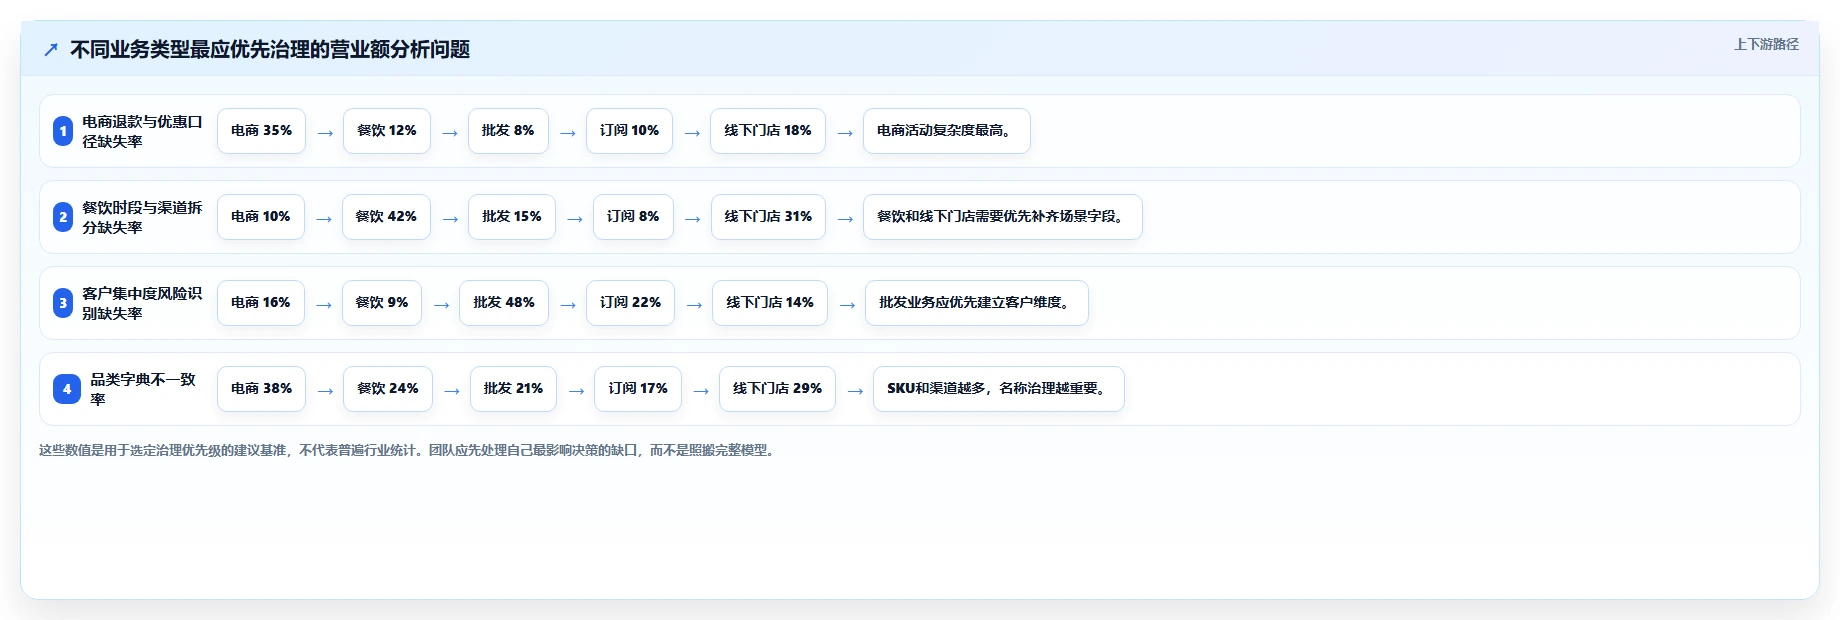Click the 餐饮 9% chip
1840x620 pixels.
pos(382,303)
